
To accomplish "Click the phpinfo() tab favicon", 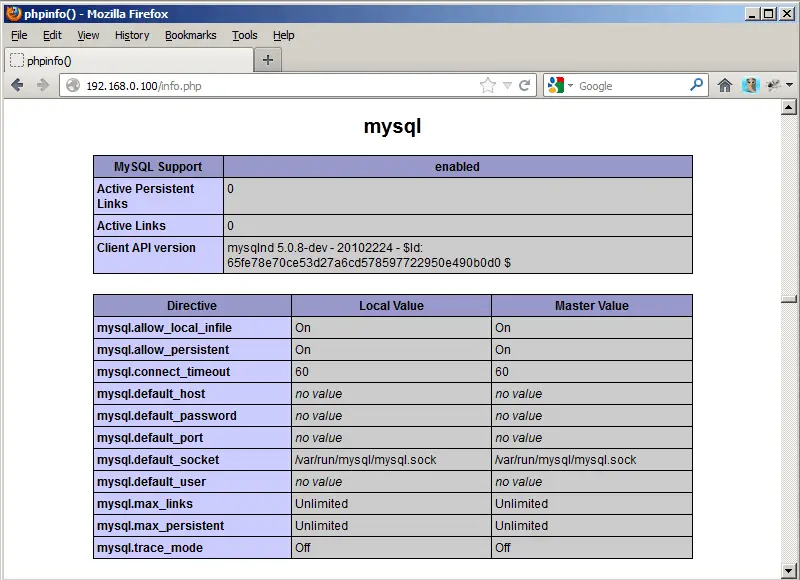I will 17,60.
